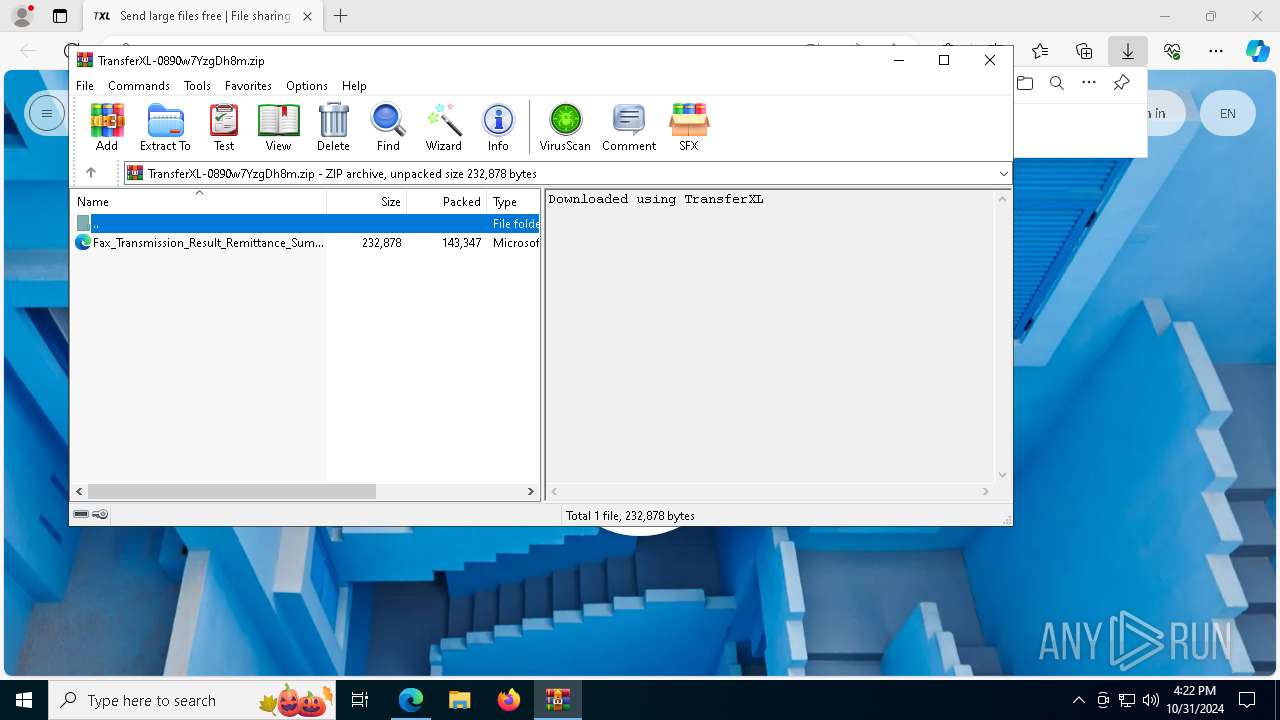
Task: Click the search icon in the downloads panel
Action: 1057,83
